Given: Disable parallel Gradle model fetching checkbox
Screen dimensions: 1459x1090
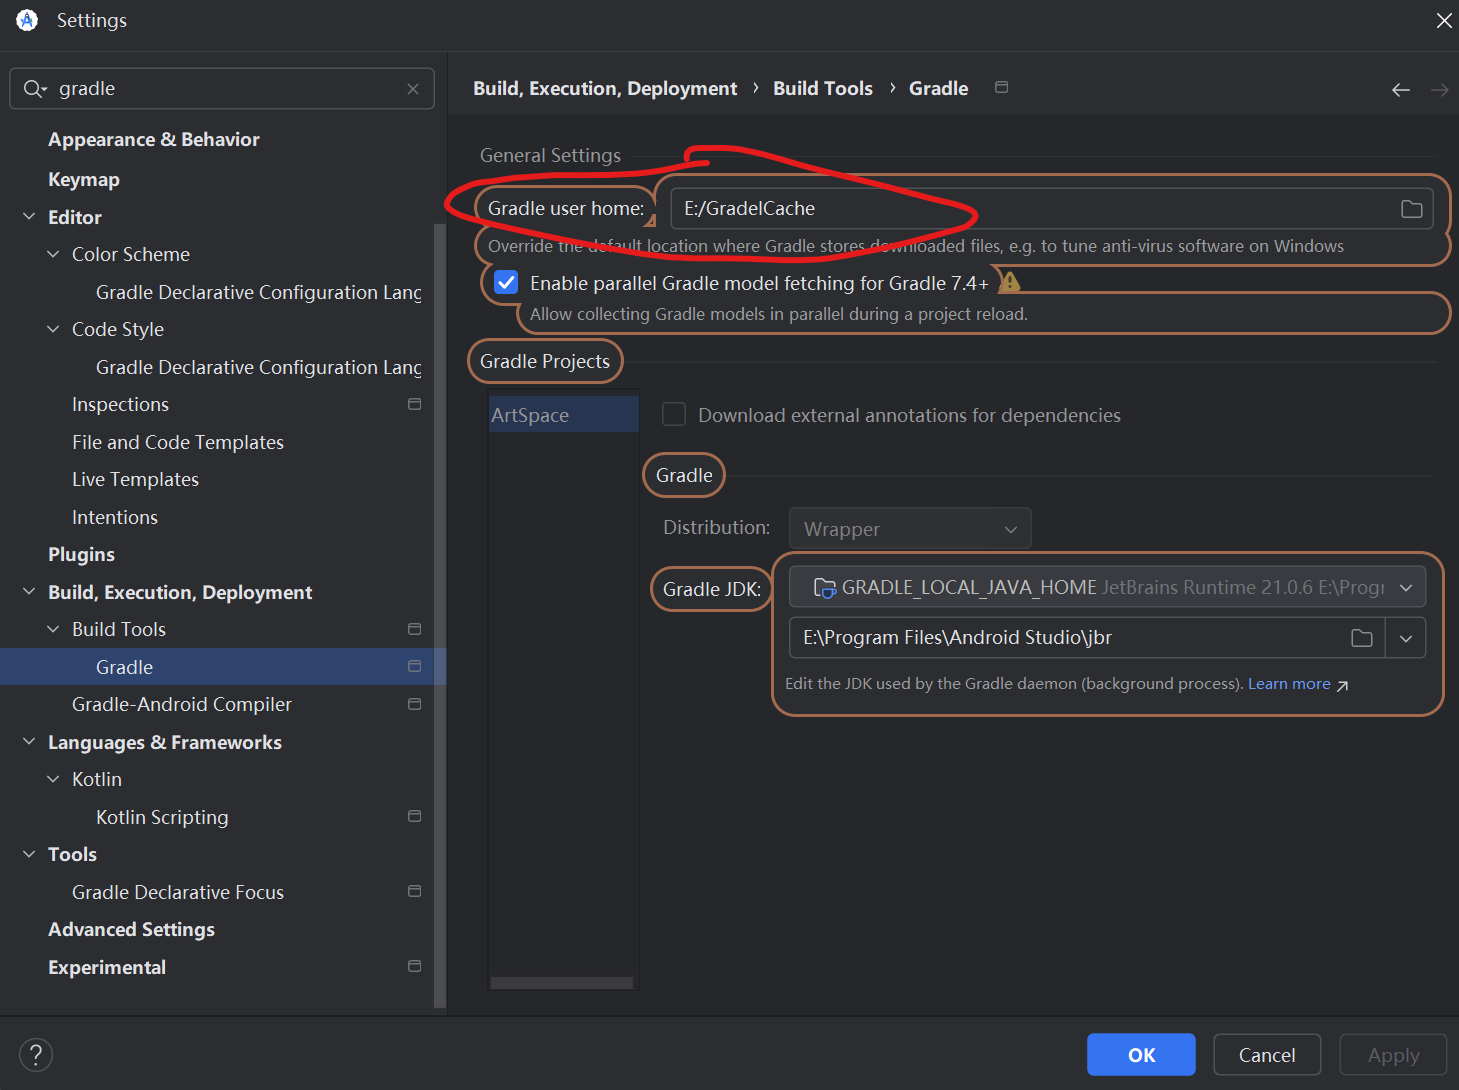Looking at the screenshot, I should coord(507,283).
